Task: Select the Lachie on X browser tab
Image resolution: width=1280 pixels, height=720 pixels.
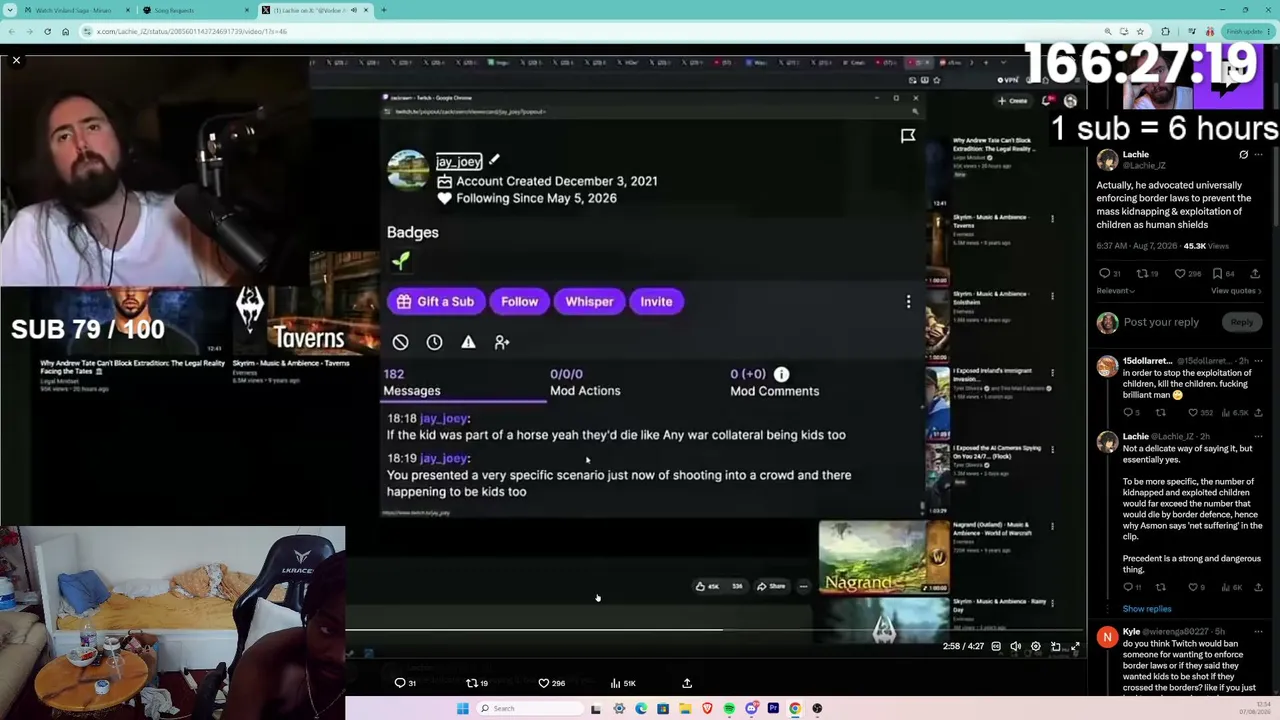Action: pyautogui.click(x=314, y=10)
